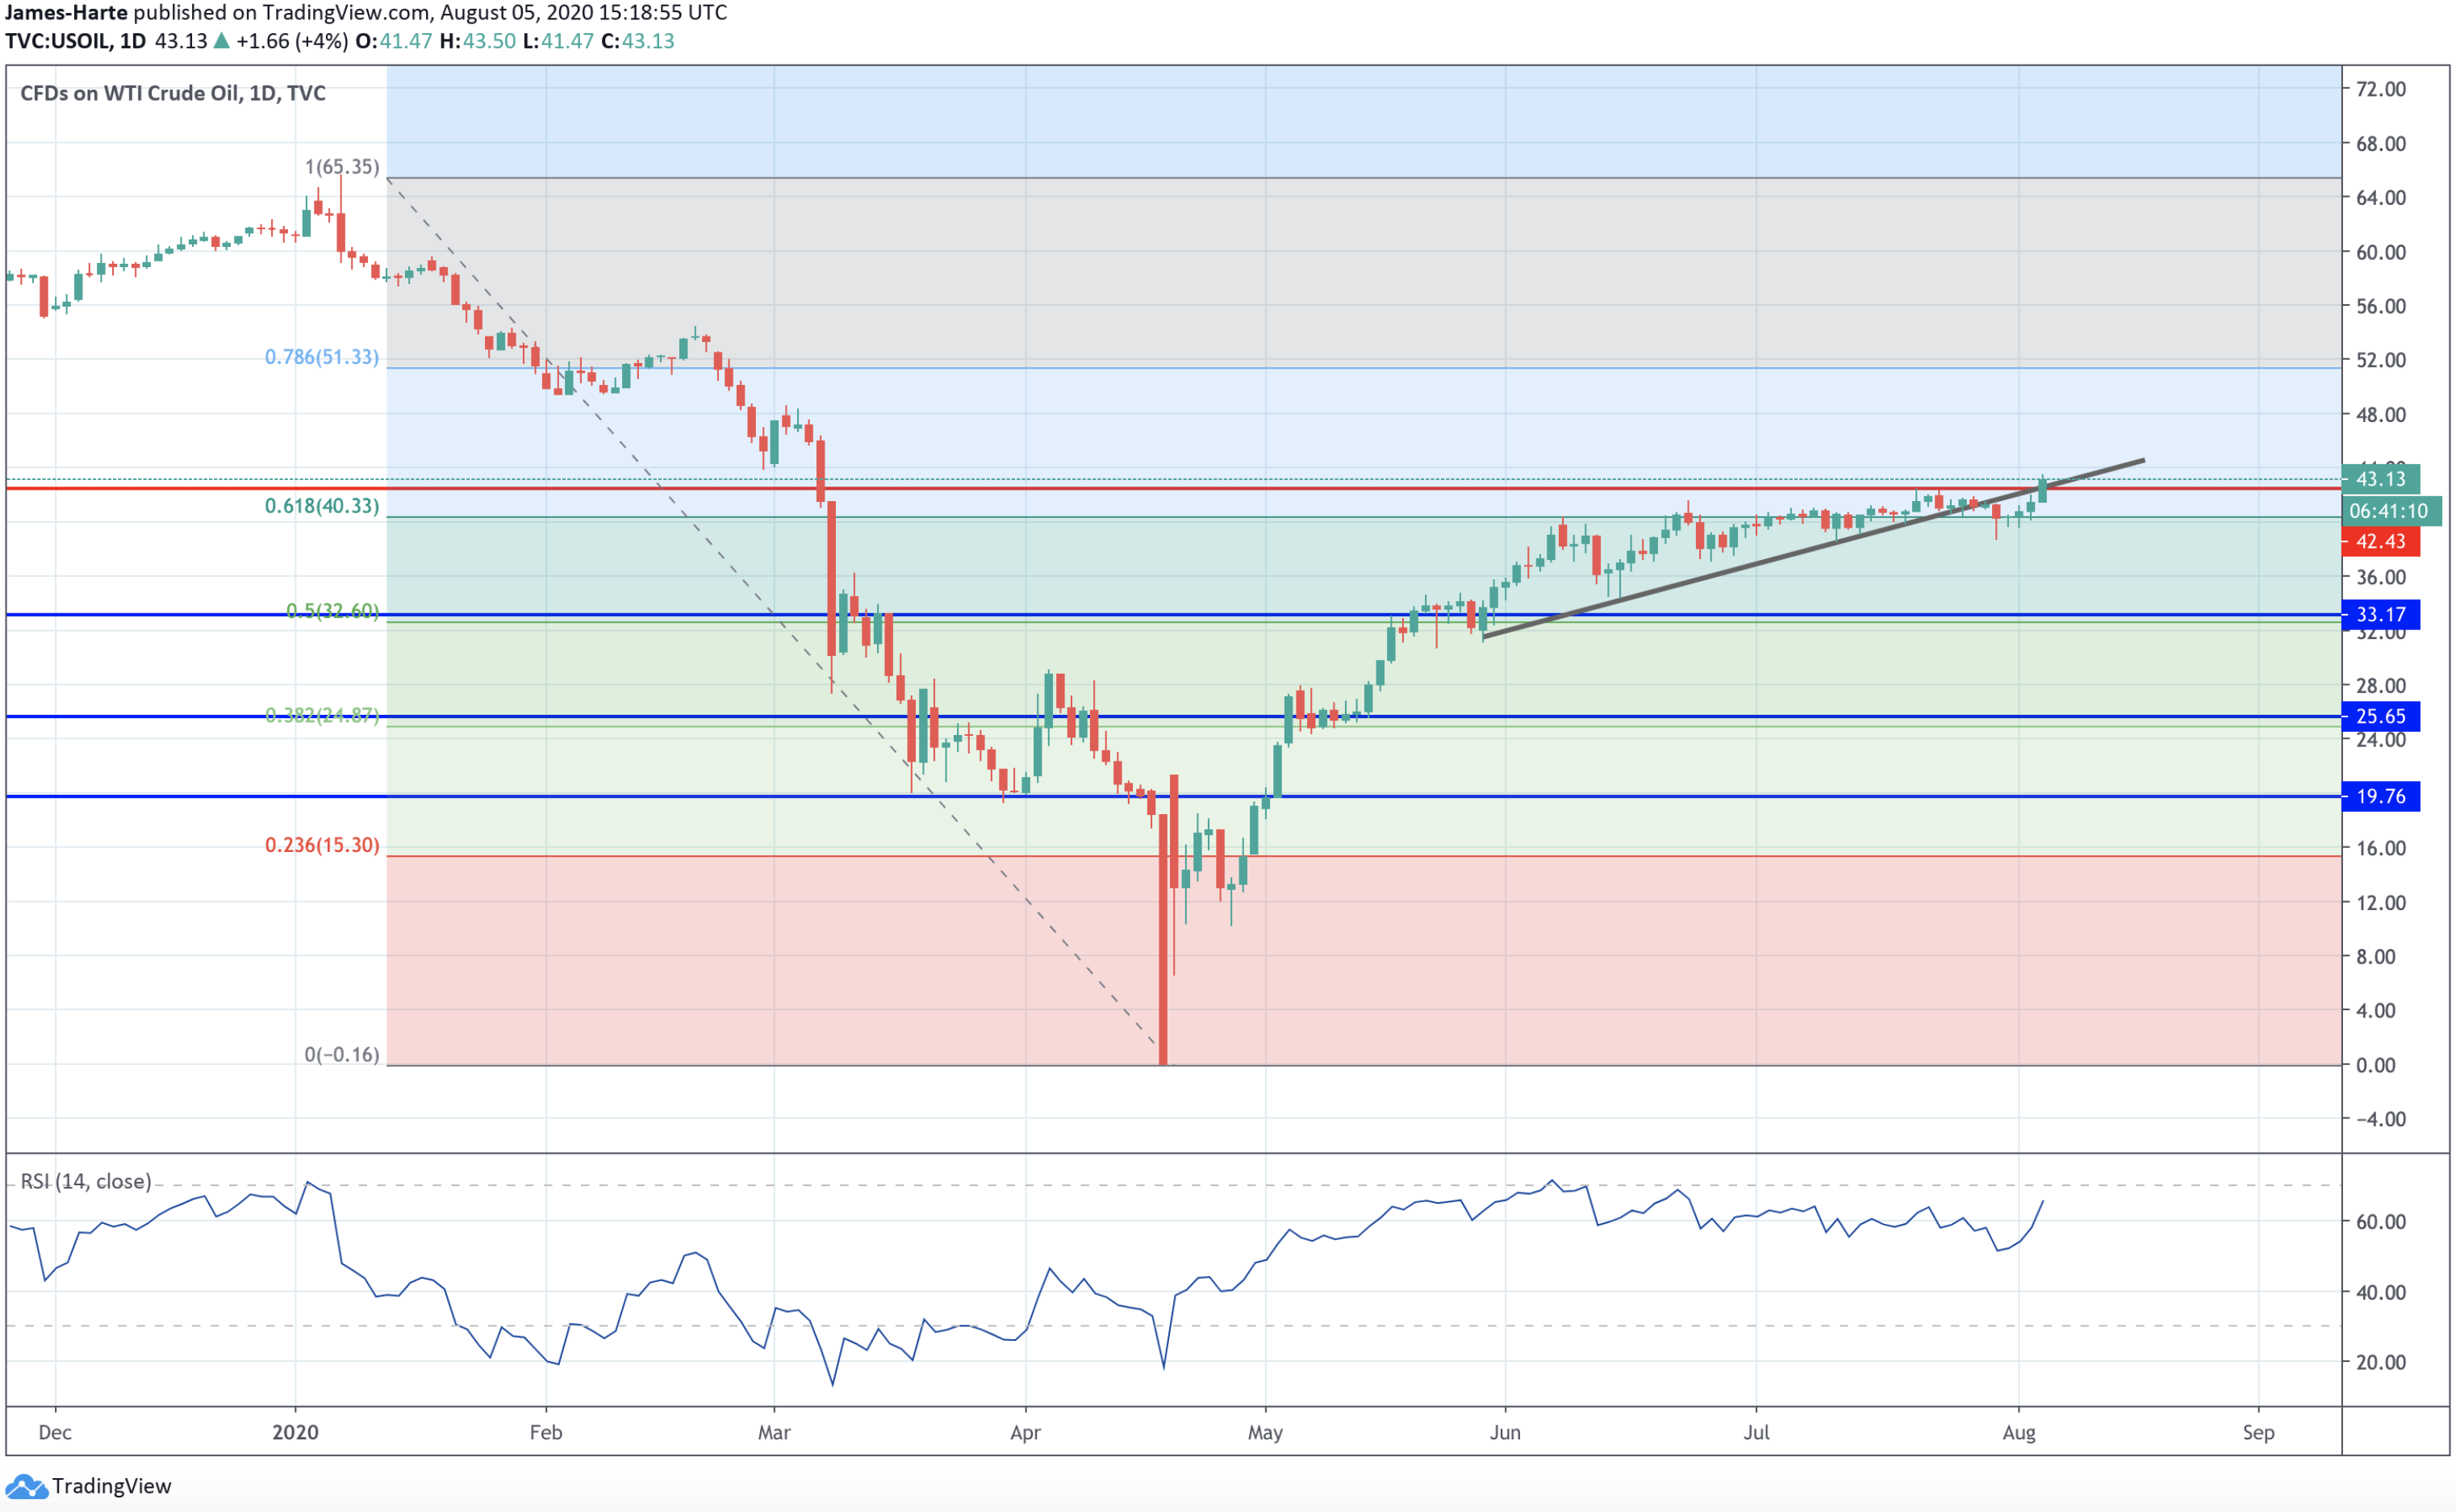Click the 1(65.35) Fibonacci top label
2456x1512 pixels.
[x=342, y=167]
